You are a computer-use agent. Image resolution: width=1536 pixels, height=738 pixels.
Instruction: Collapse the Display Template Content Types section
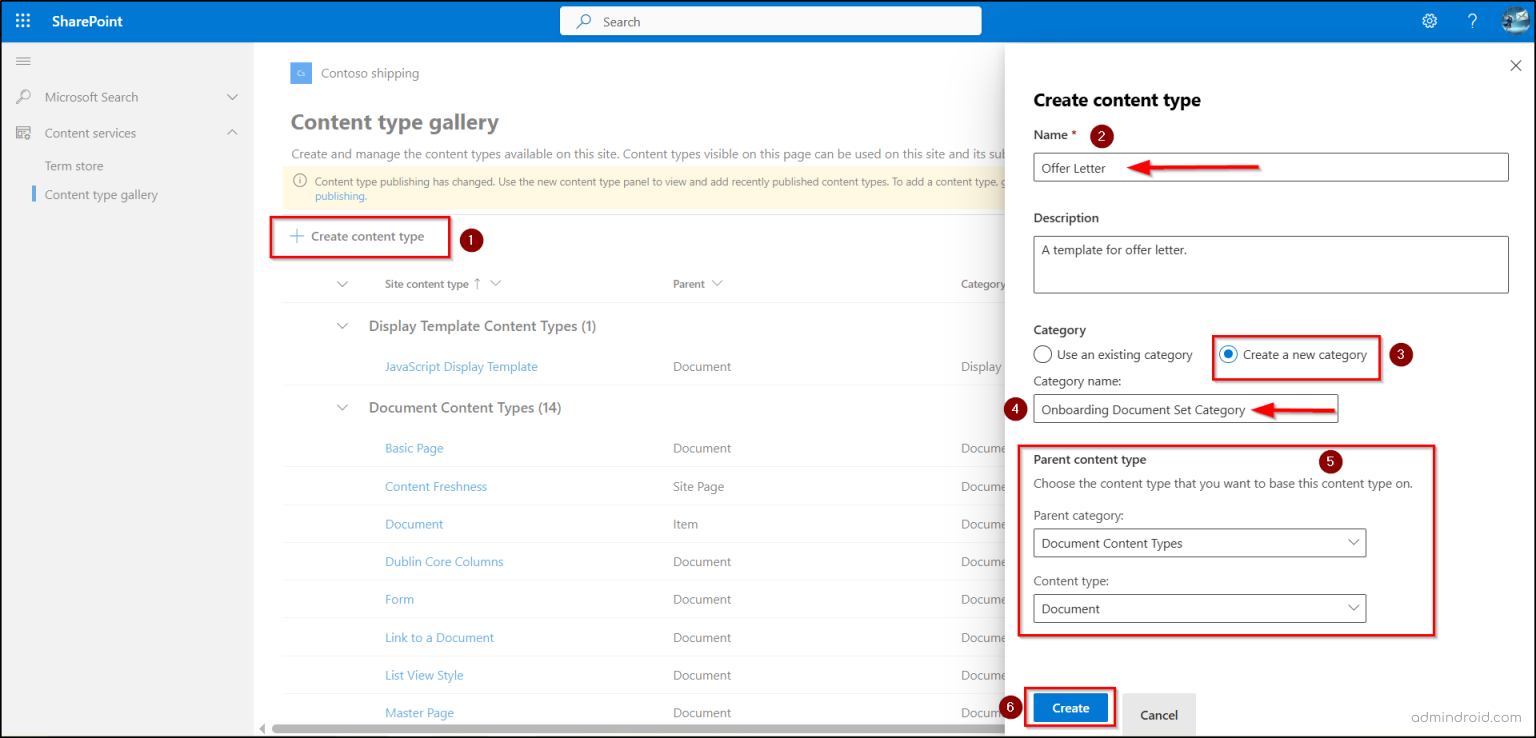pyautogui.click(x=342, y=325)
